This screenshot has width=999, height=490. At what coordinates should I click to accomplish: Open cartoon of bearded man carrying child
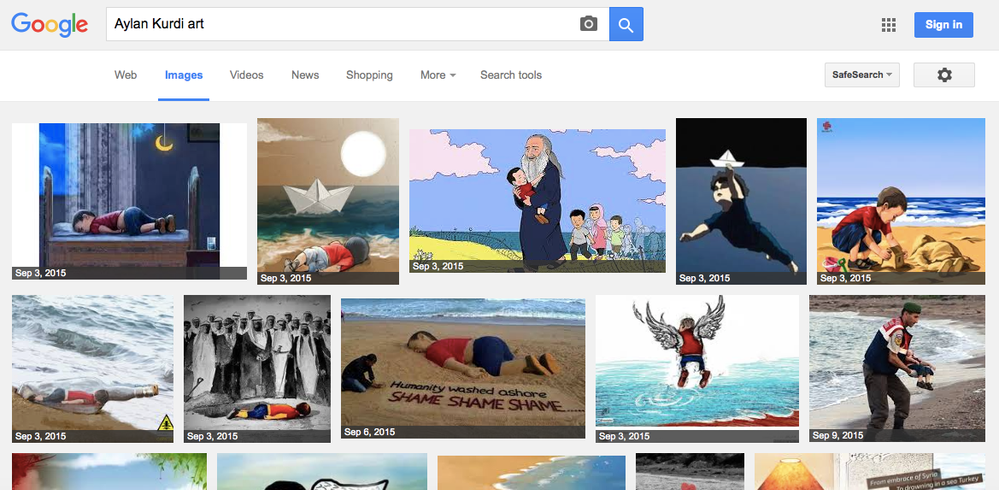pos(537,201)
